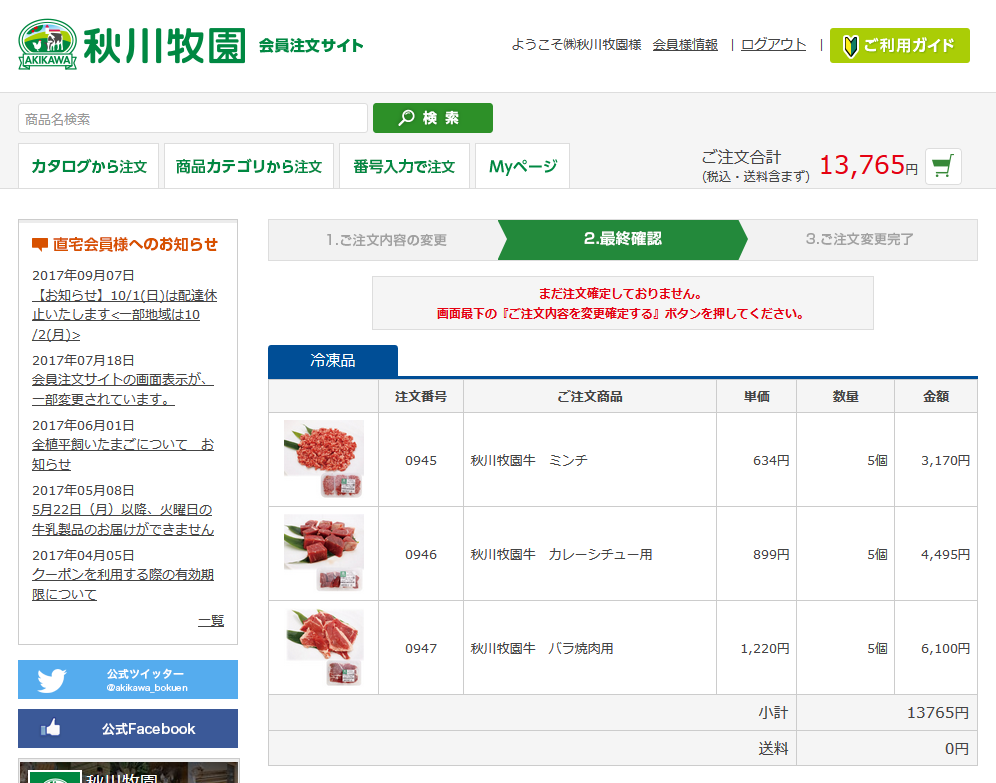Click the amount 3,170円
996x783 pixels.
(x=945, y=460)
